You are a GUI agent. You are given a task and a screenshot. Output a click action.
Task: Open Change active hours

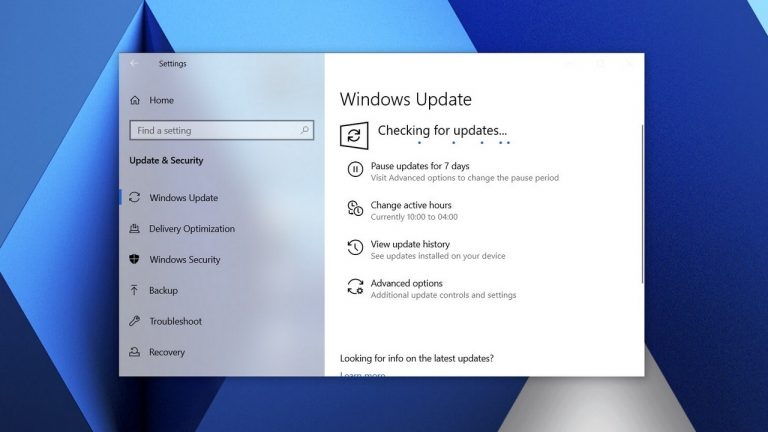pyautogui.click(x=411, y=205)
